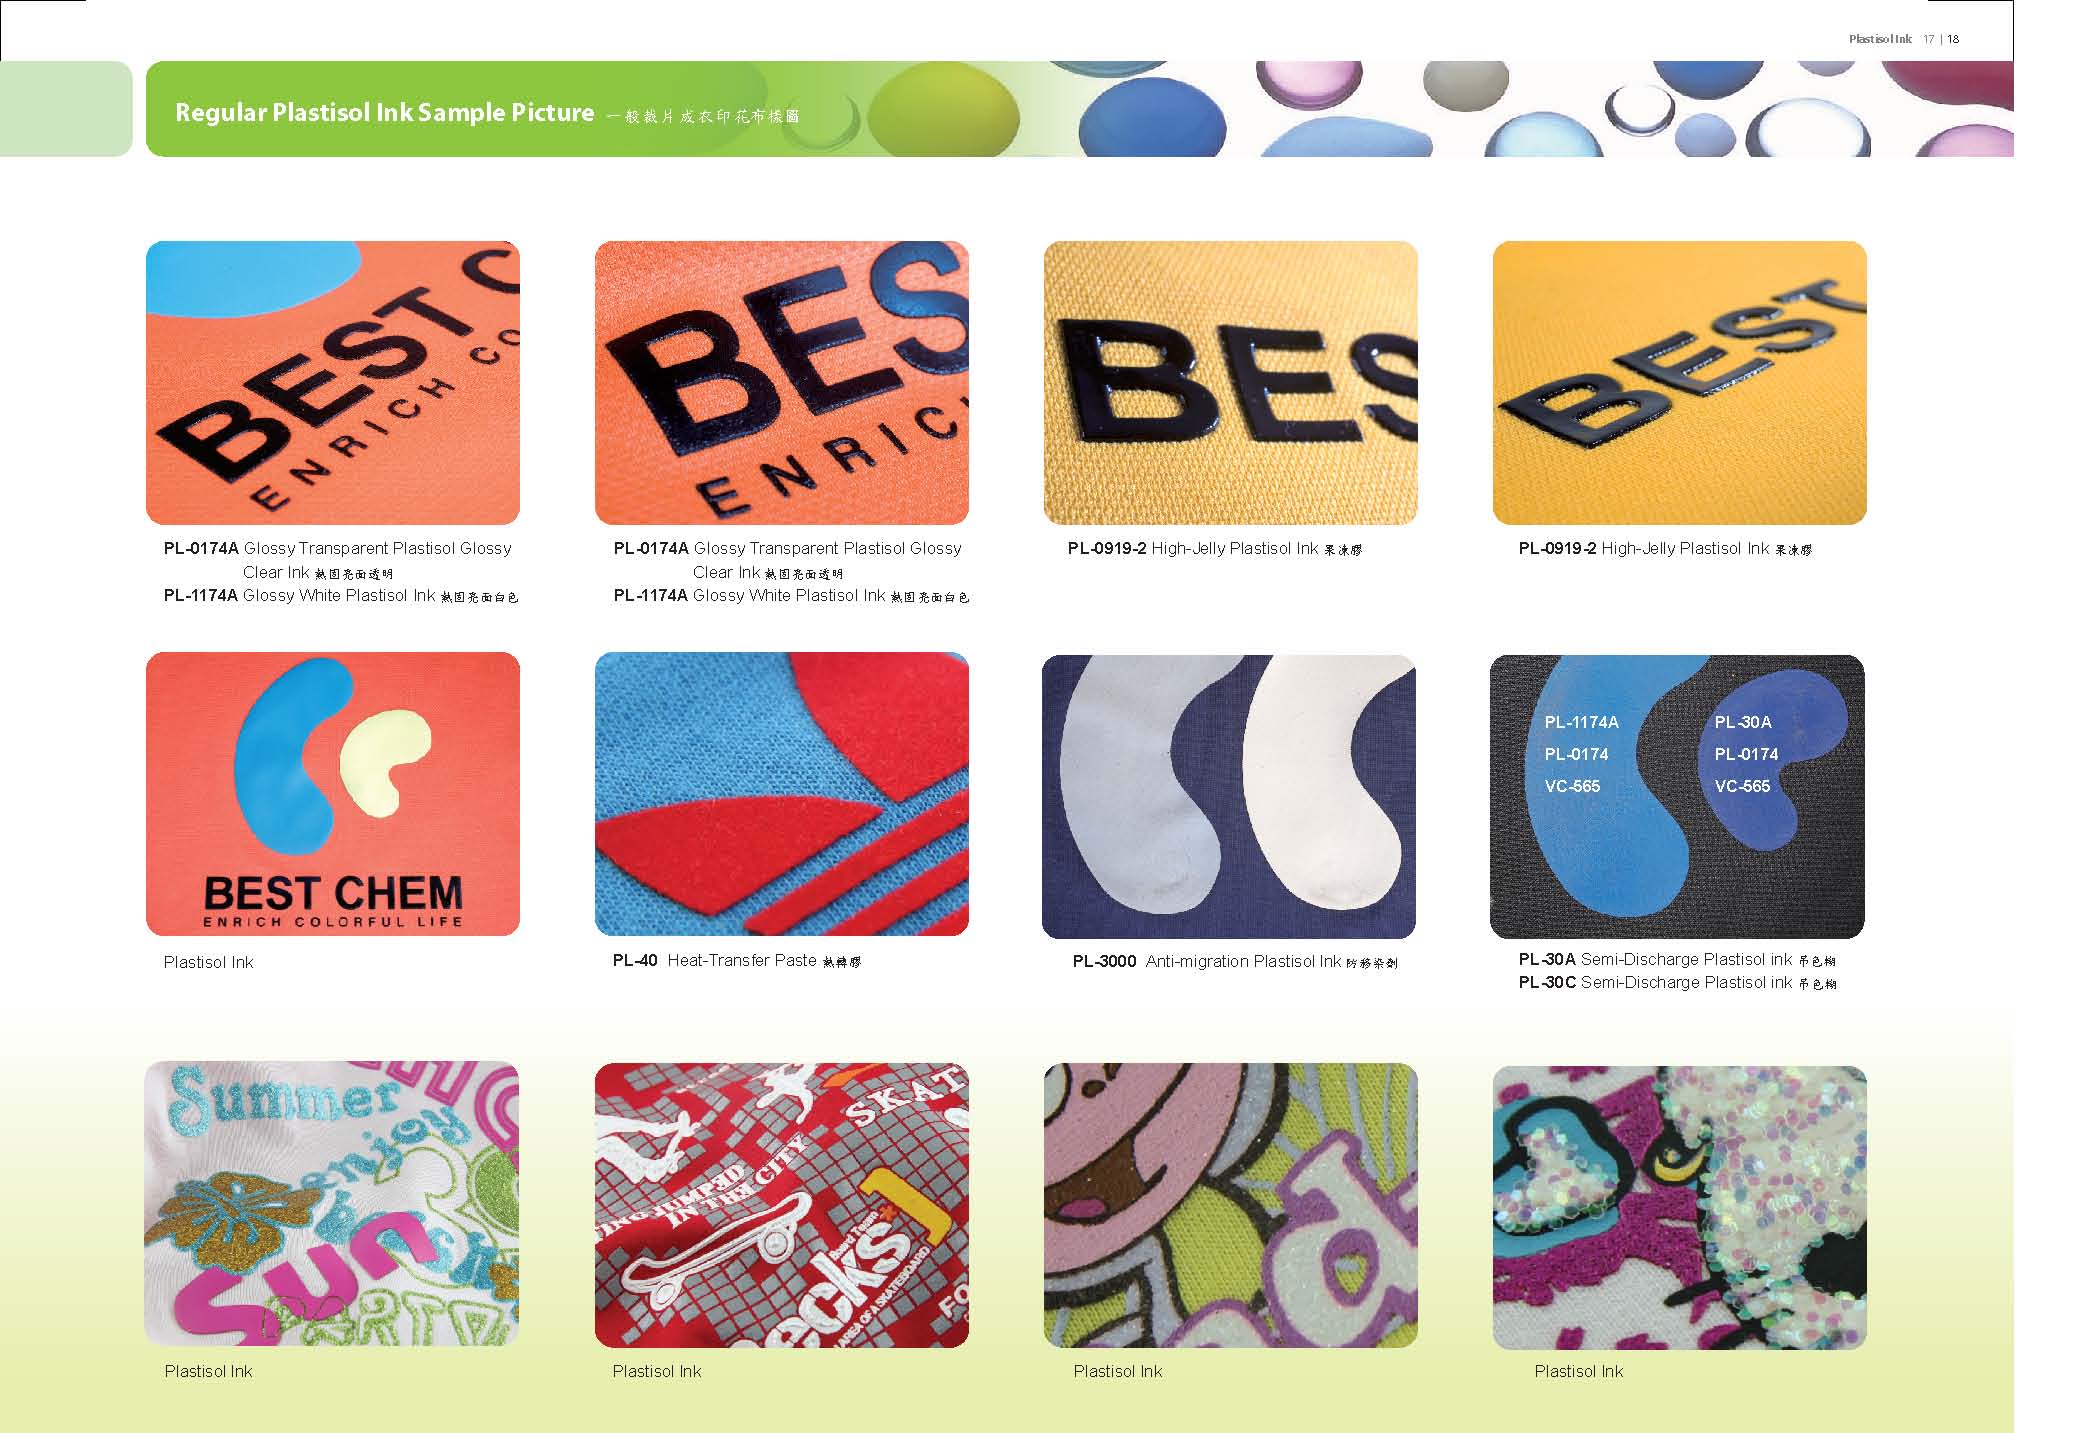The width and height of the screenshot is (2095, 1433).
Task: Select the PL-0174A close-up BES ENRIC thumbnail
Action: [782, 383]
